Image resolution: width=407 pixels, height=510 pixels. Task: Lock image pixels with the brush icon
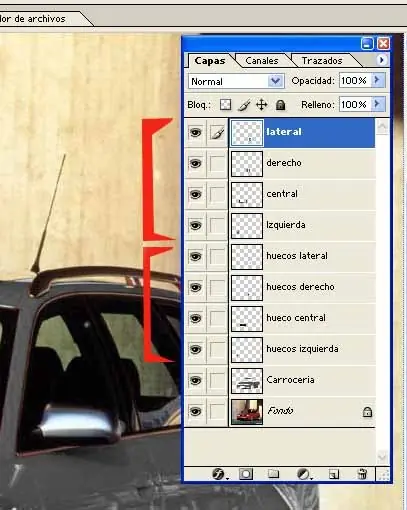[x=244, y=105]
